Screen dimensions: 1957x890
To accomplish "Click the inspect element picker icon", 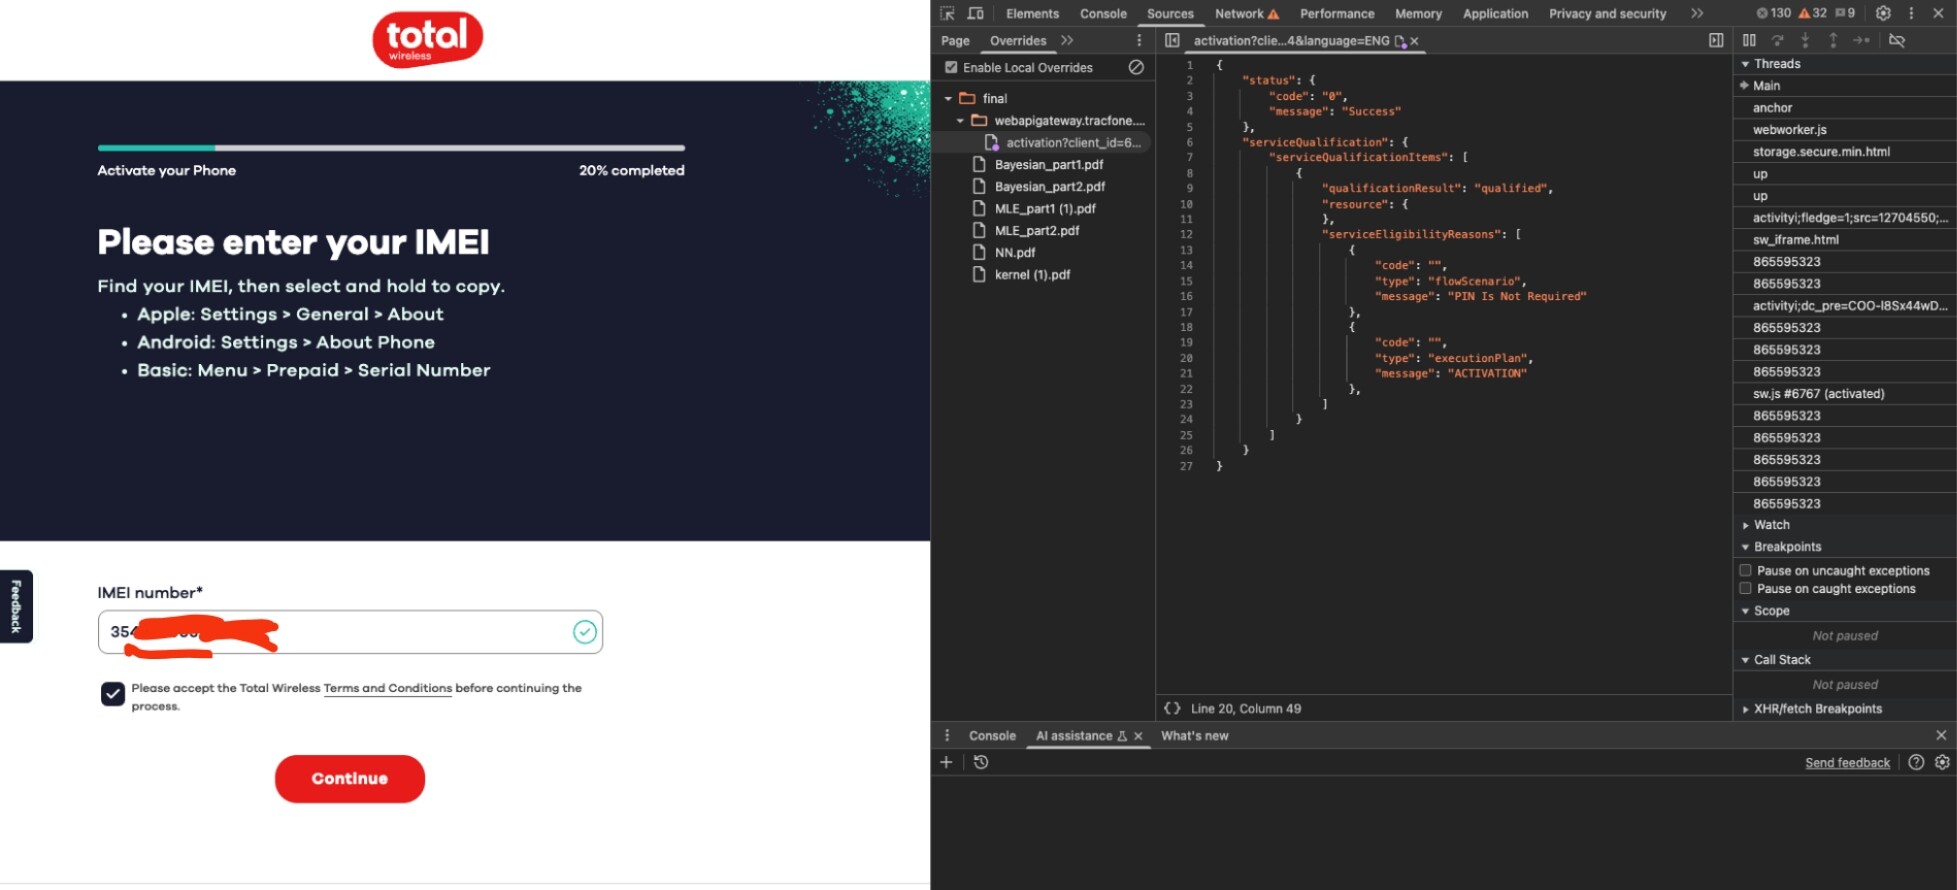I will (947, 13).
